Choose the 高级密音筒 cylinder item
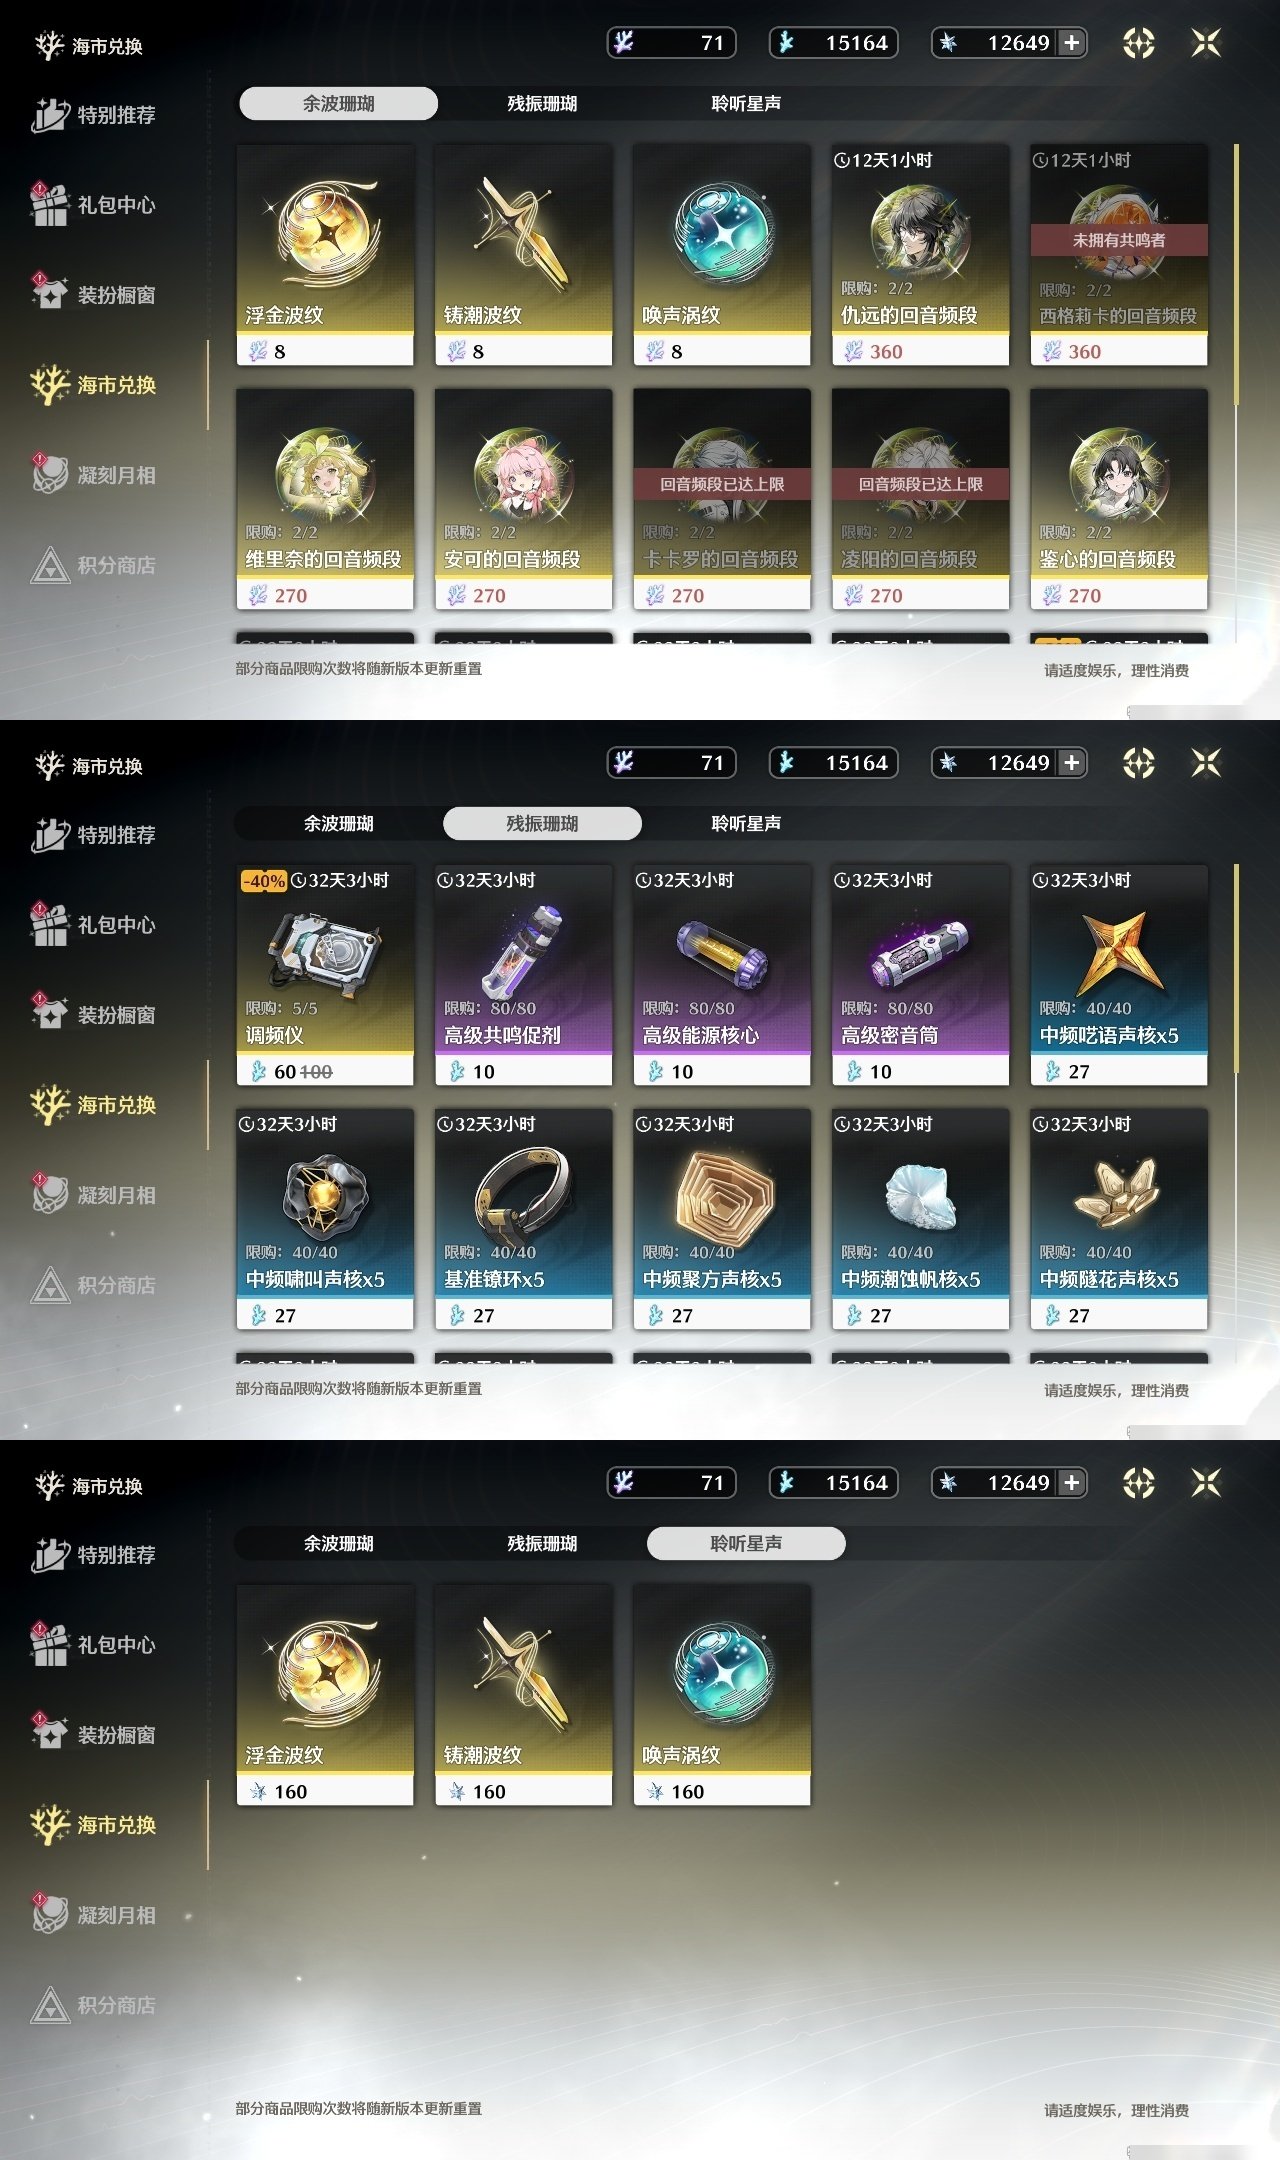This screenshot has width=1280, height=2160. coord(920,975)
